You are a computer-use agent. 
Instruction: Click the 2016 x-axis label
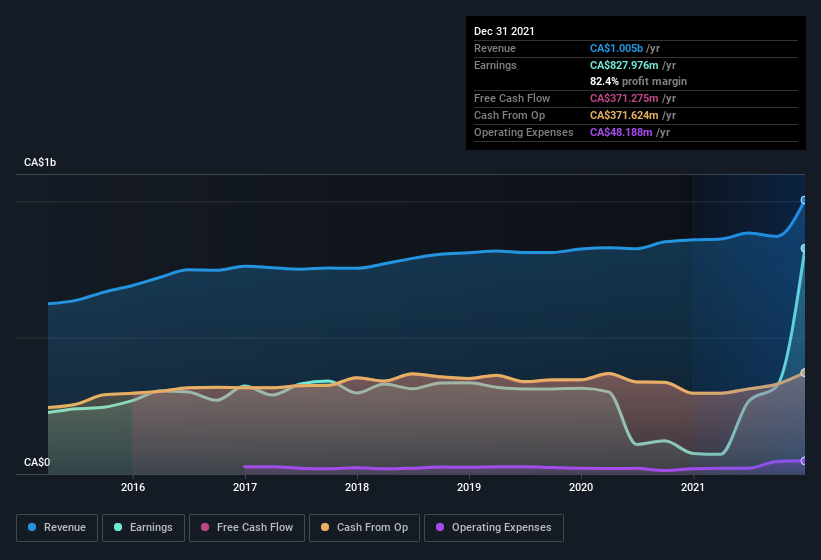133,487
